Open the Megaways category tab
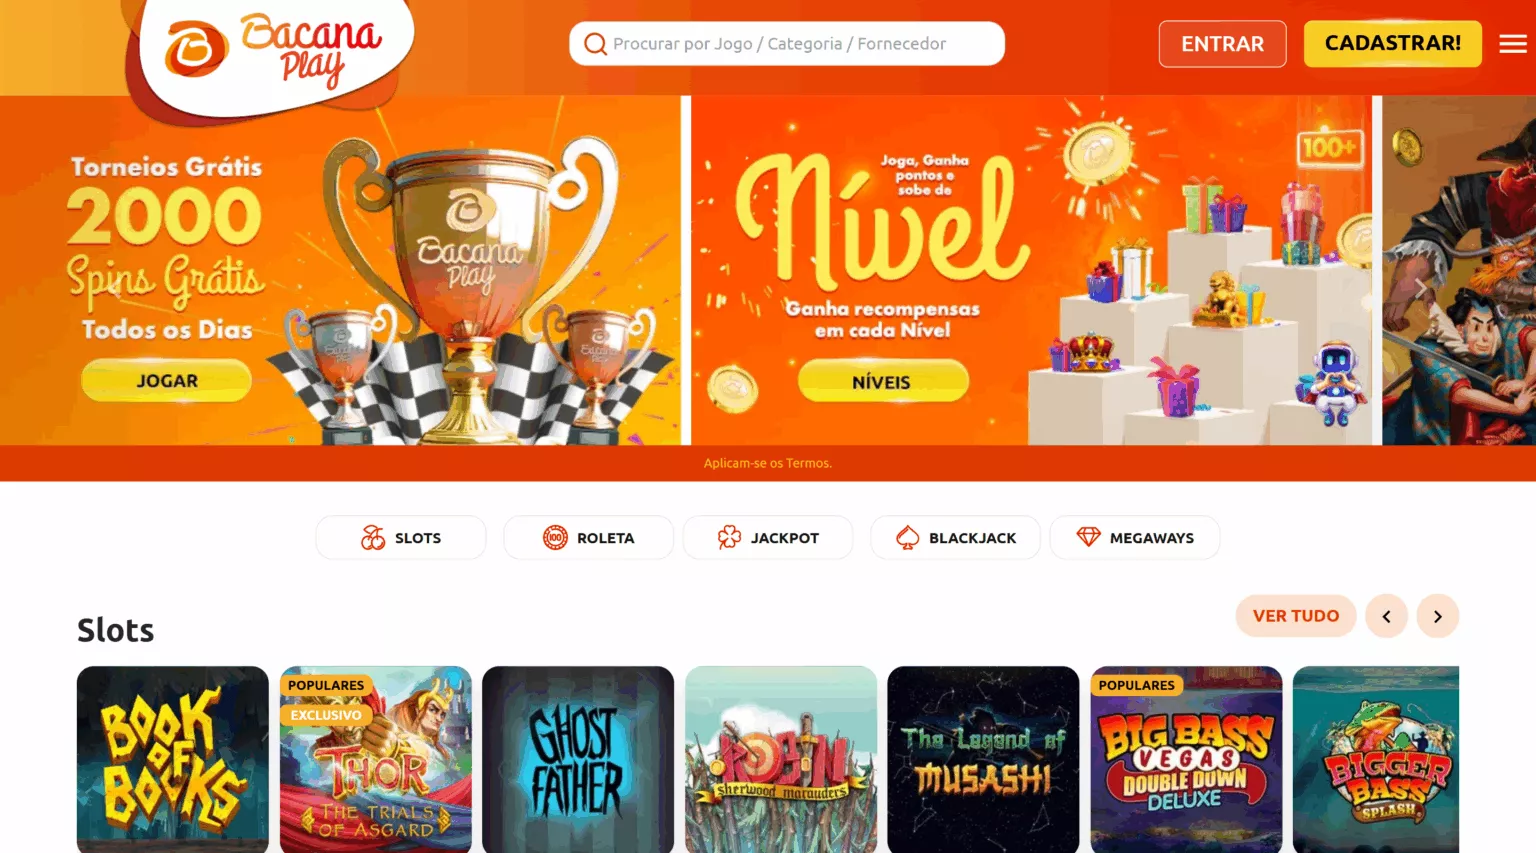Image resolution: width=1536 pixels, height=853 pixels. click(x=1135, y=538)
